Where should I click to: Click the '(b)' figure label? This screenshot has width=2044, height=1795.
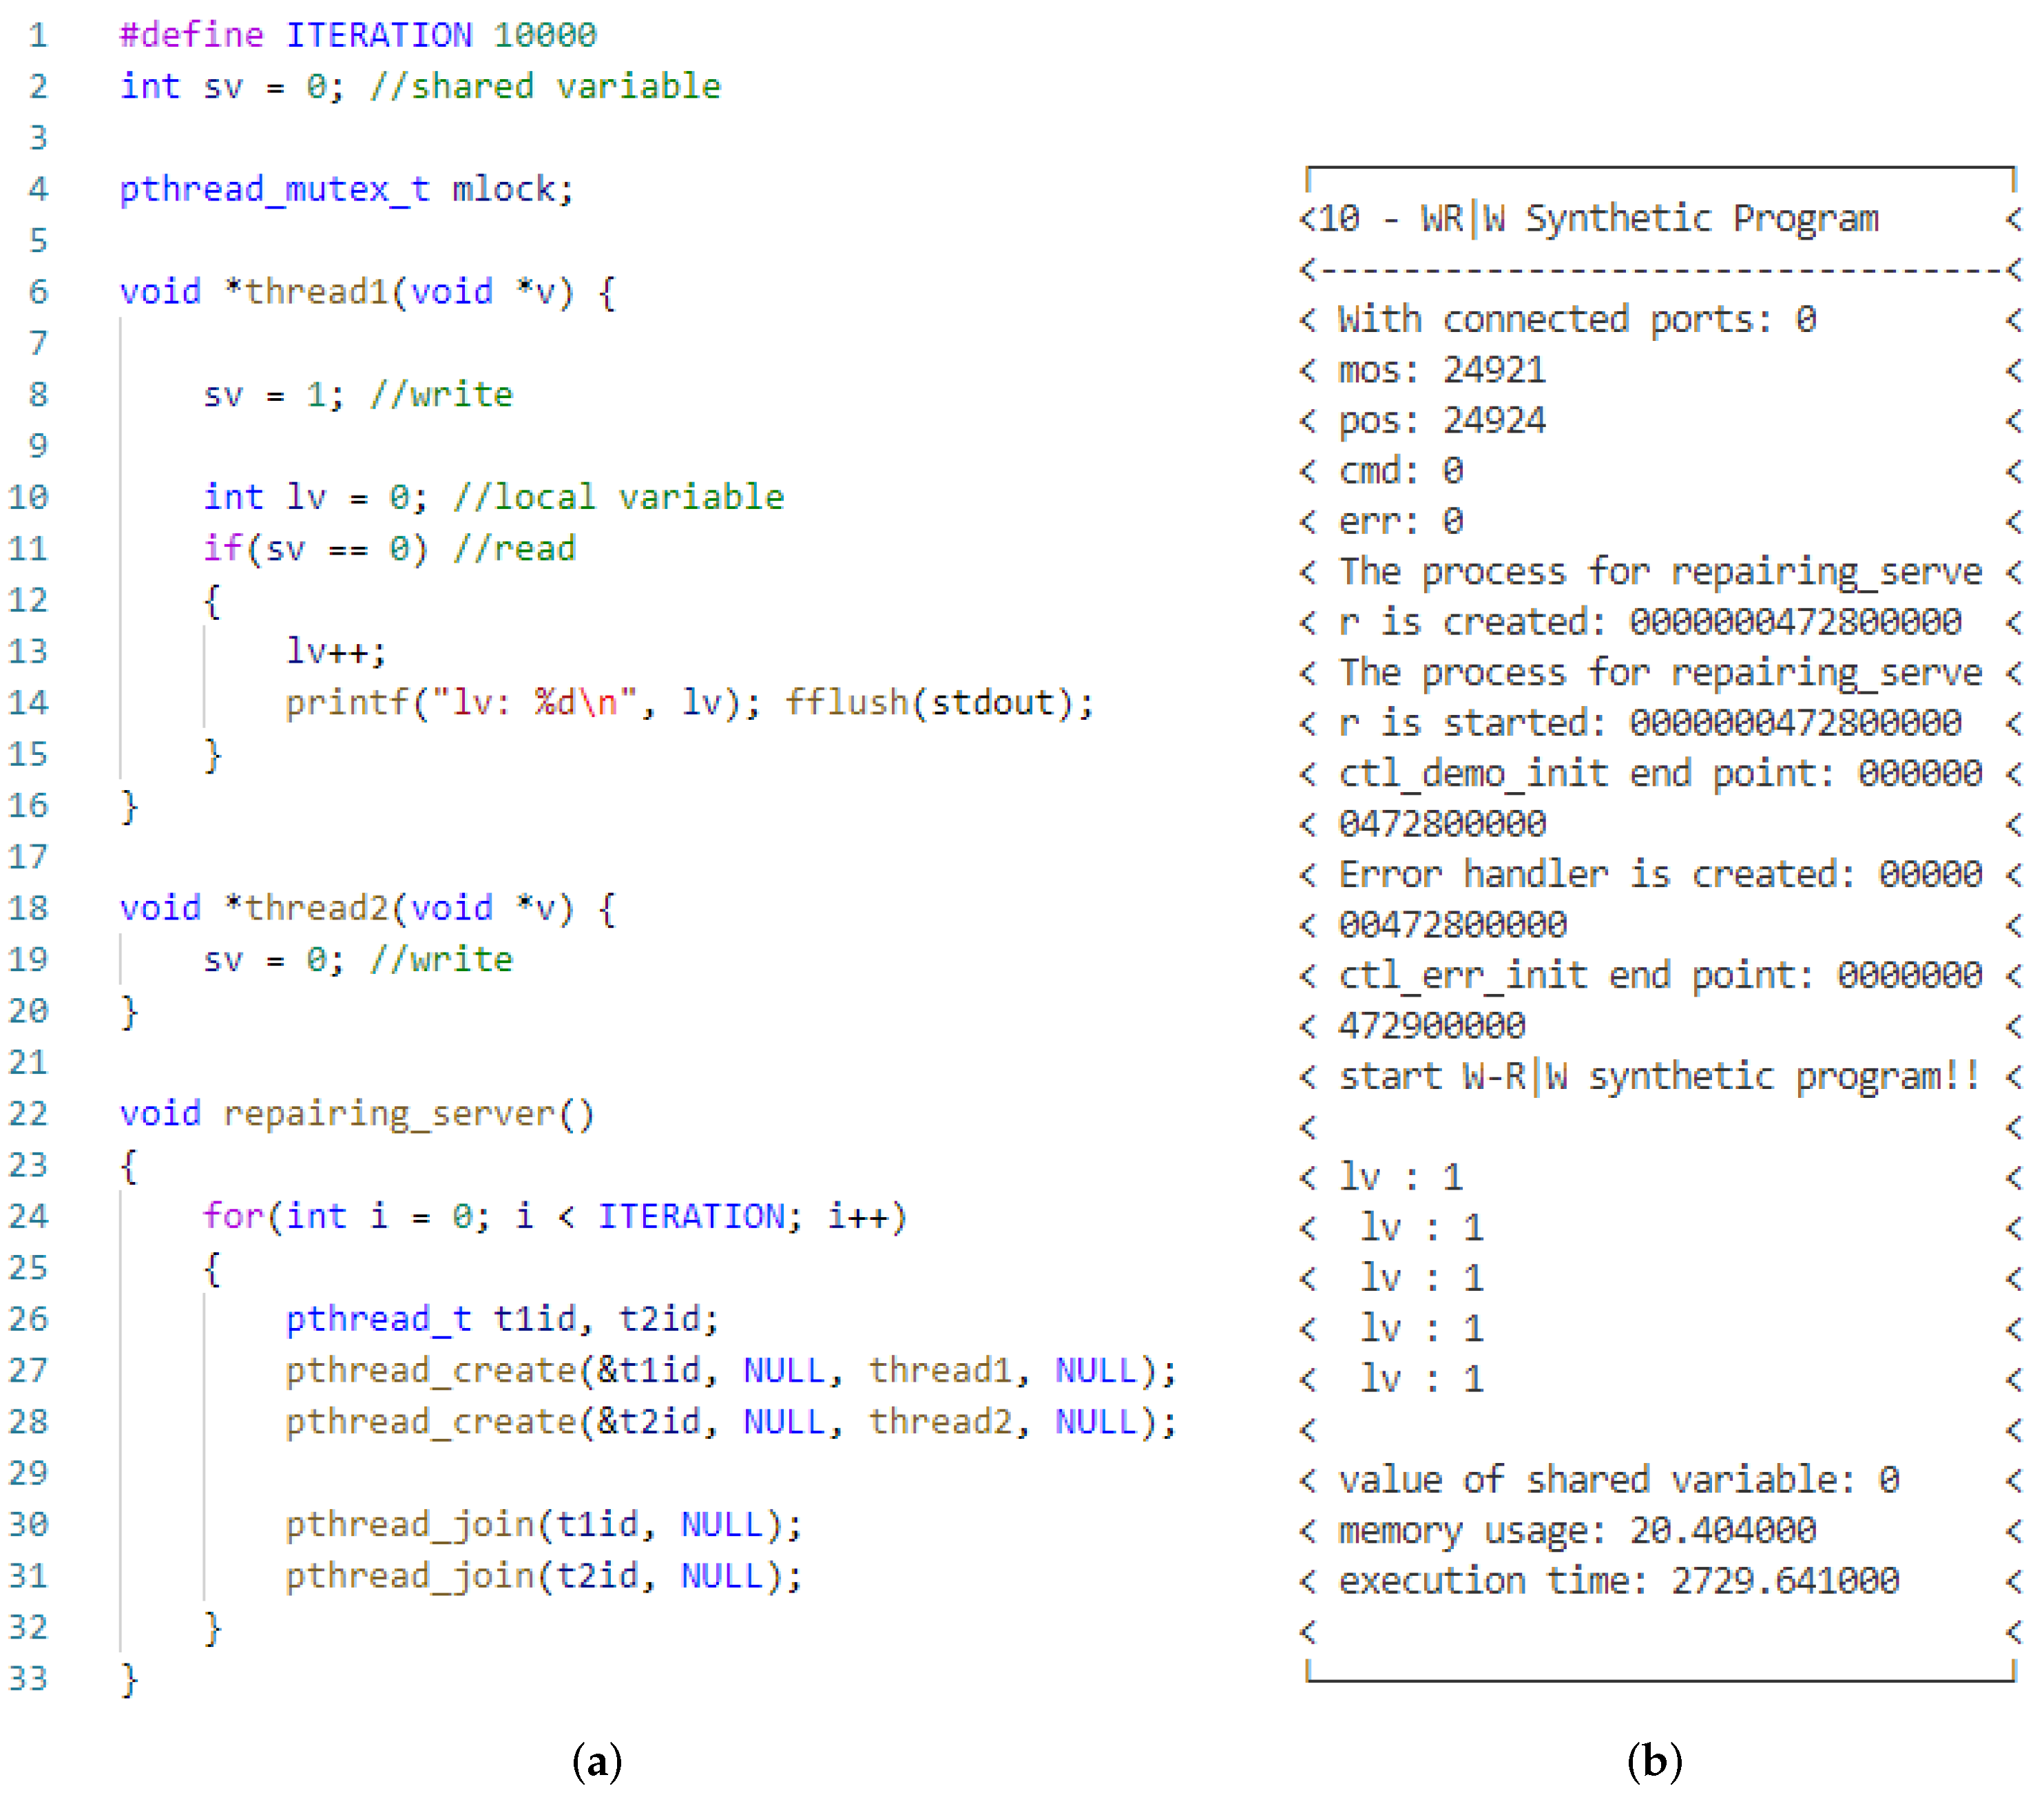1655,1761
